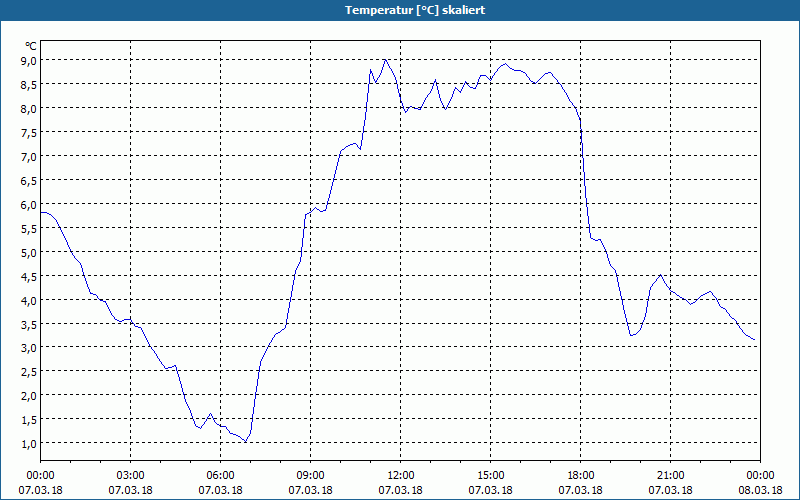Select the "1,0" y-axis tick label
Viewport: 800px width, 500px height.
tap(29, 444)
